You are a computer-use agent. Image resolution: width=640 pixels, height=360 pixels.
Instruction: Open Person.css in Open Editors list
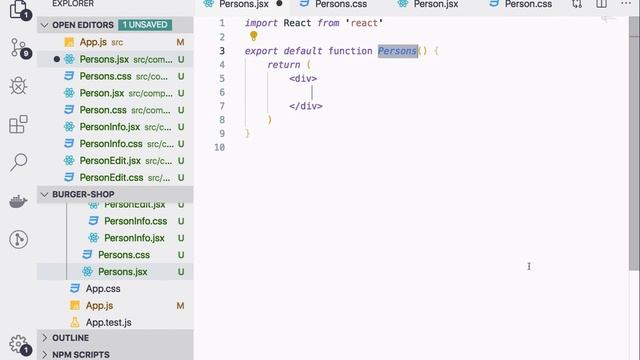pos(115,110)
